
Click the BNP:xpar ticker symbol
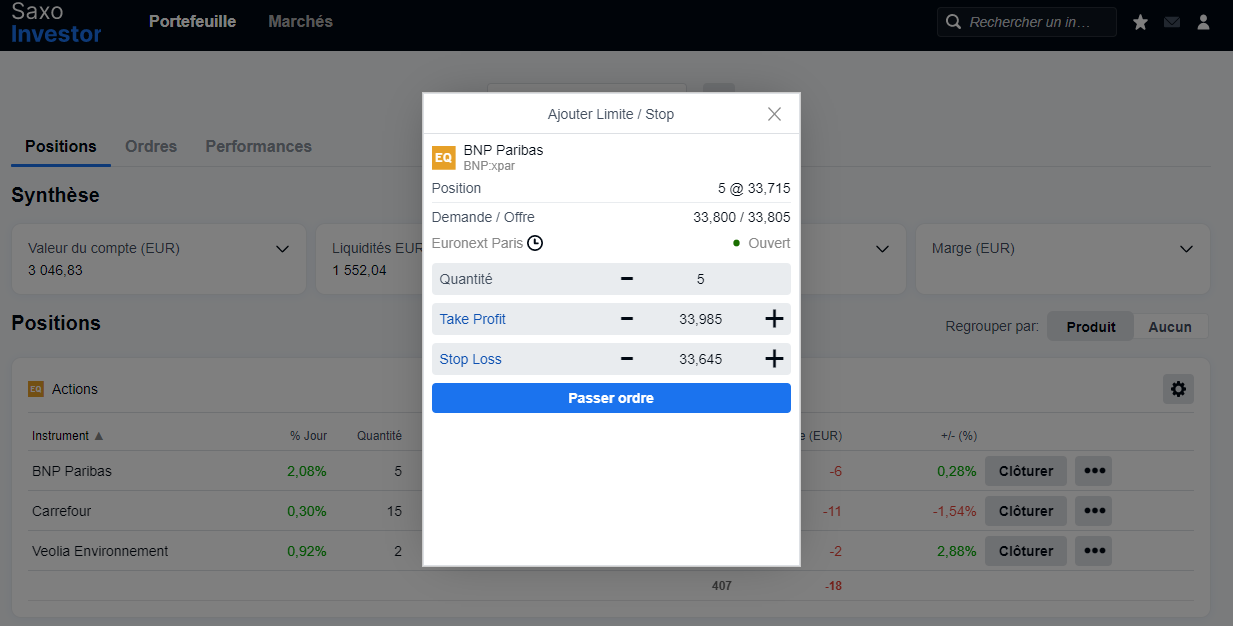pyautogui.click(x=489, y=166)
